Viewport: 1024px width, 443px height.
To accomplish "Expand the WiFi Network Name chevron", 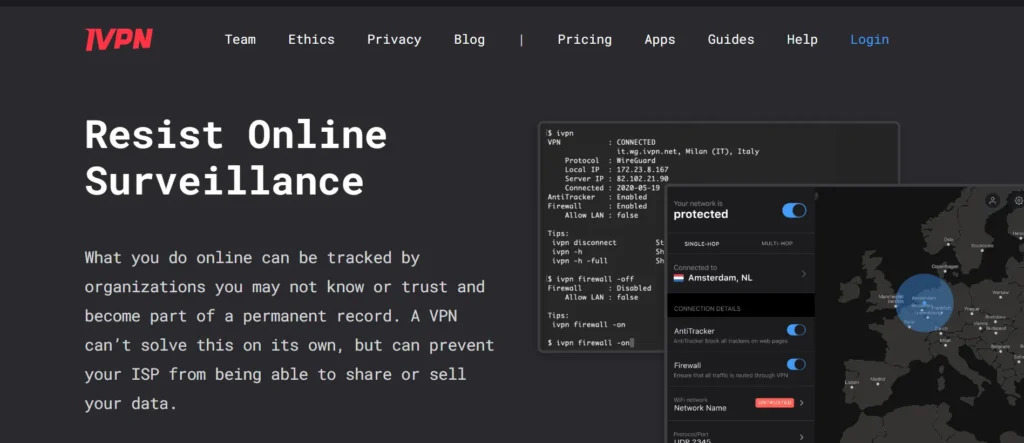I will (x=802, y=403).
